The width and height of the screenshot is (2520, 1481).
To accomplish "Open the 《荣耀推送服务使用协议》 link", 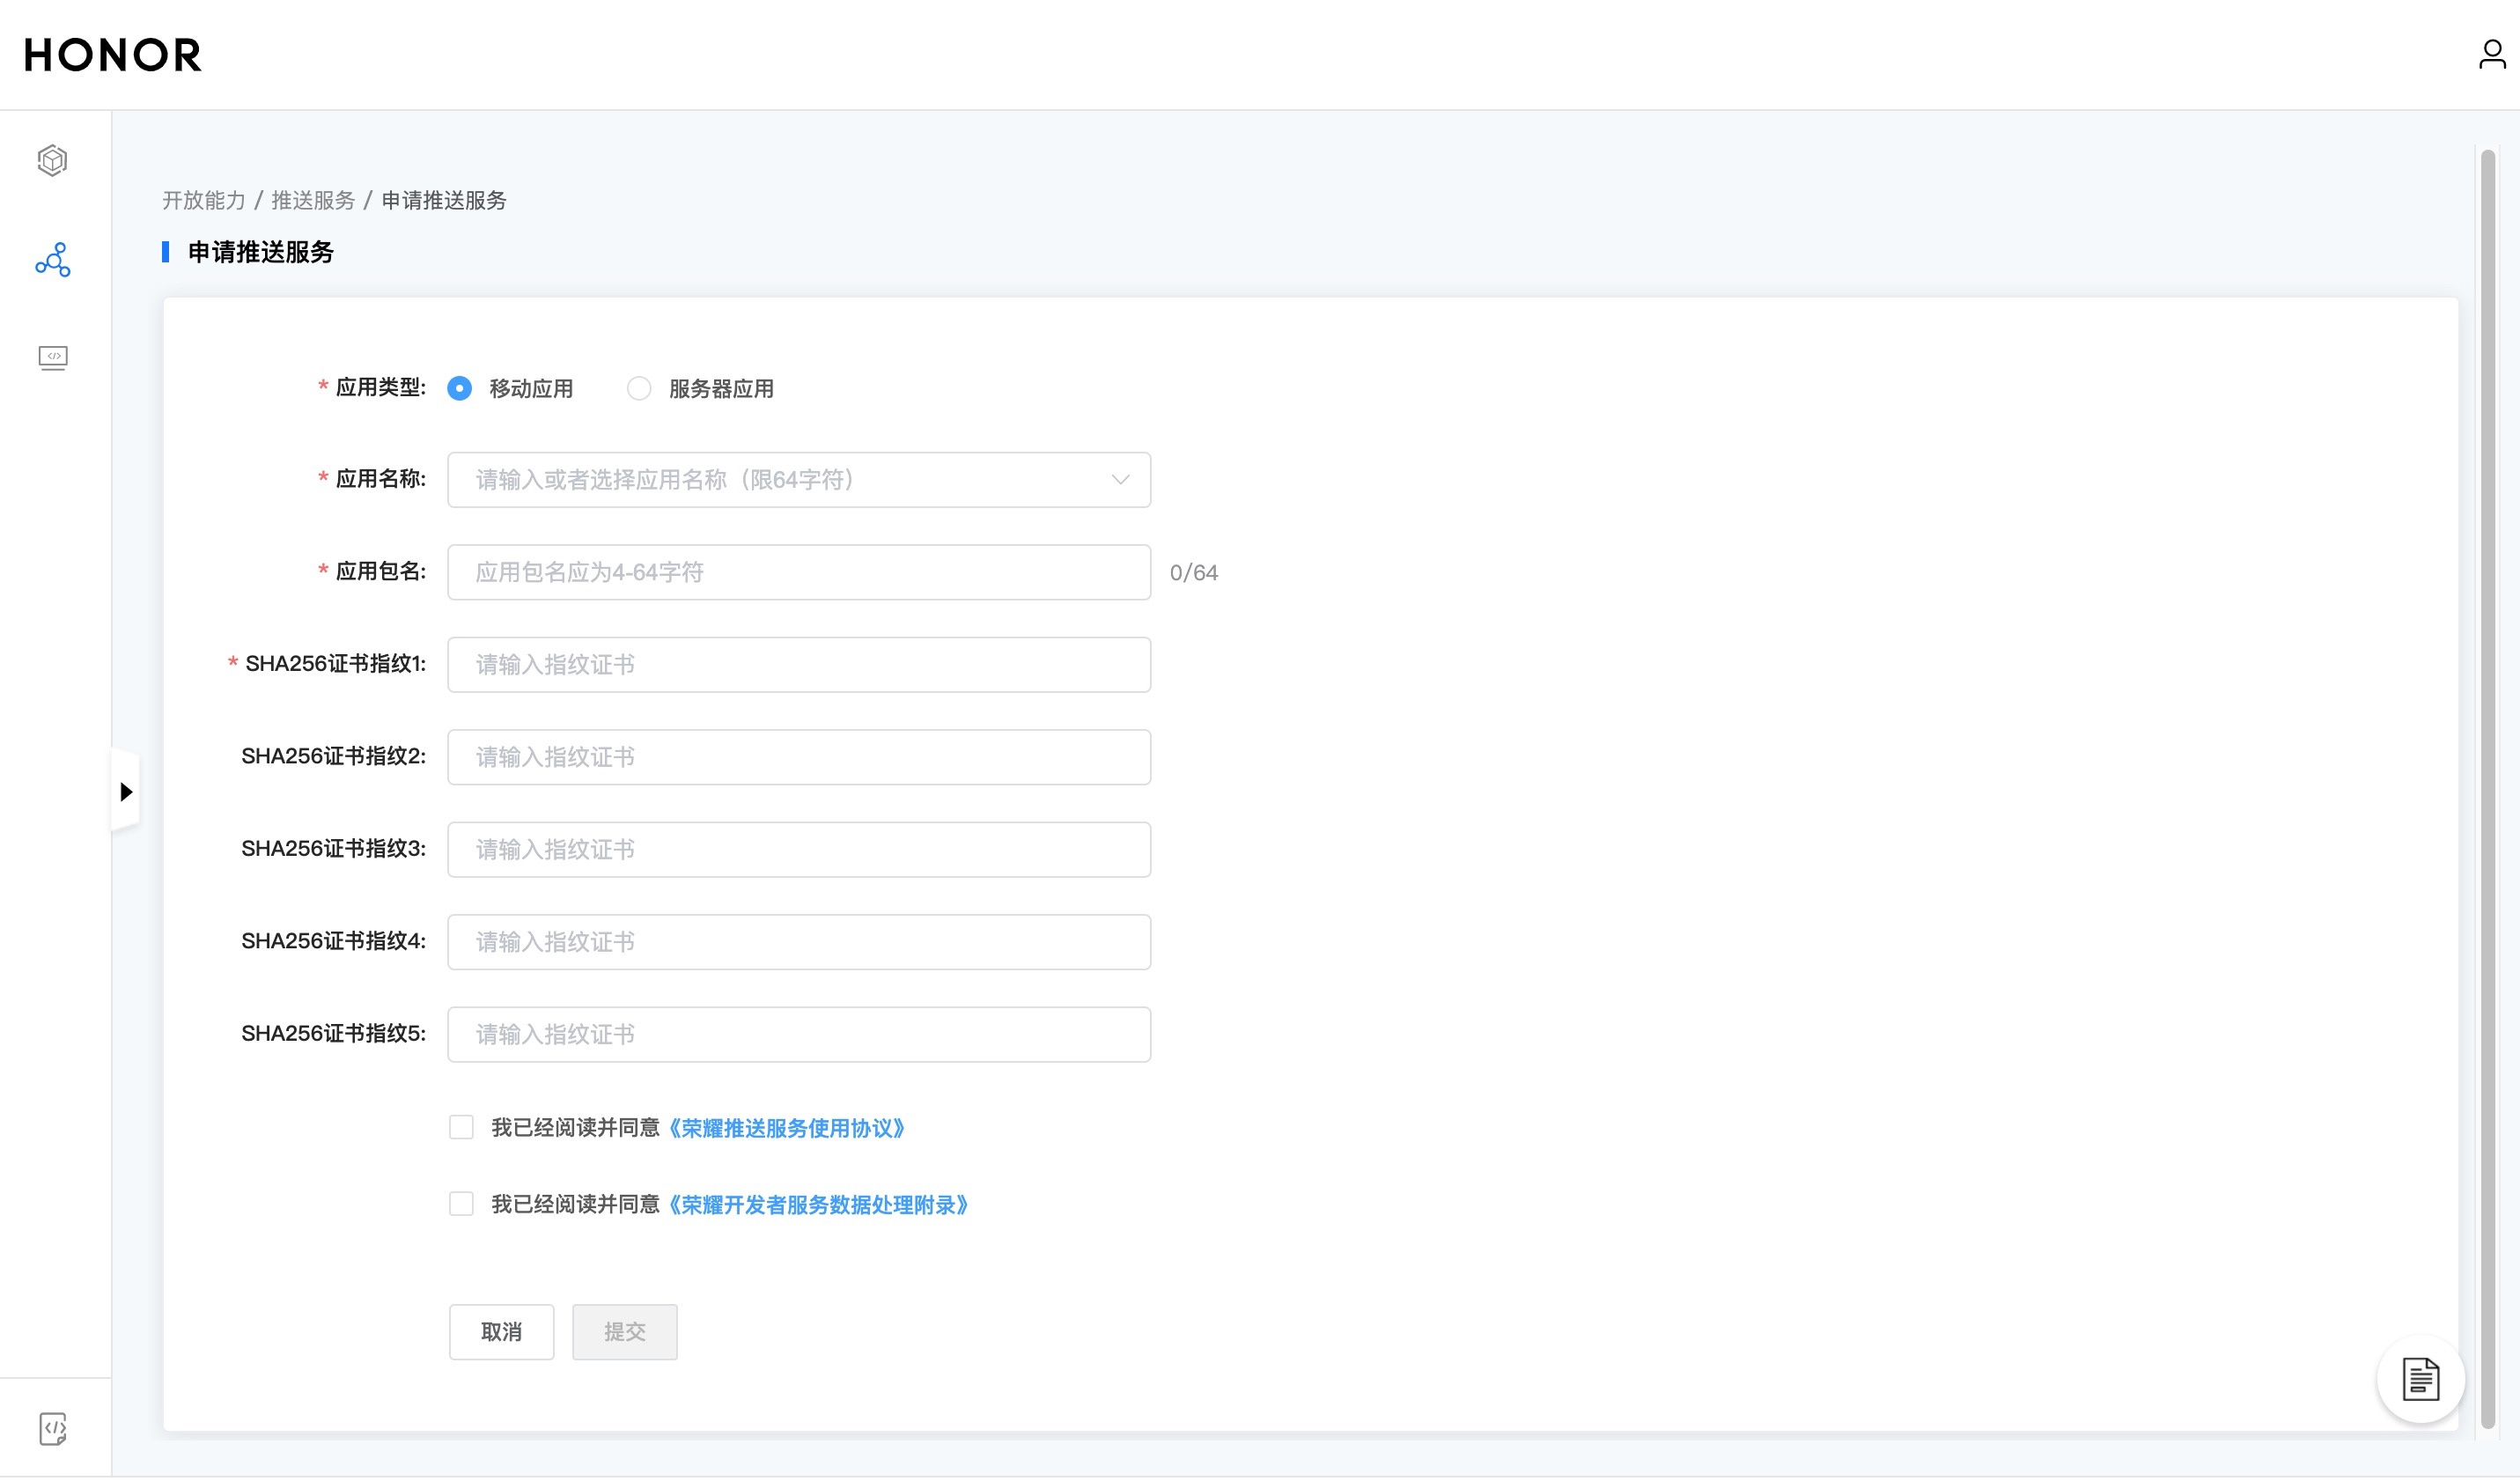I will point(787,1129).
